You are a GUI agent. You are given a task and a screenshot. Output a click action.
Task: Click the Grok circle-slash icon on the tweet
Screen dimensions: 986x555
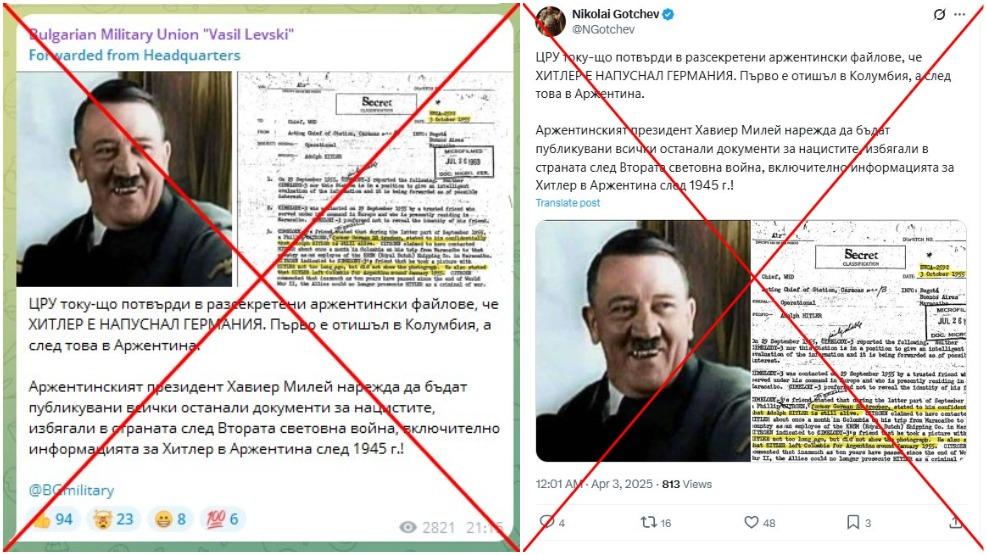tap(939, 14)
